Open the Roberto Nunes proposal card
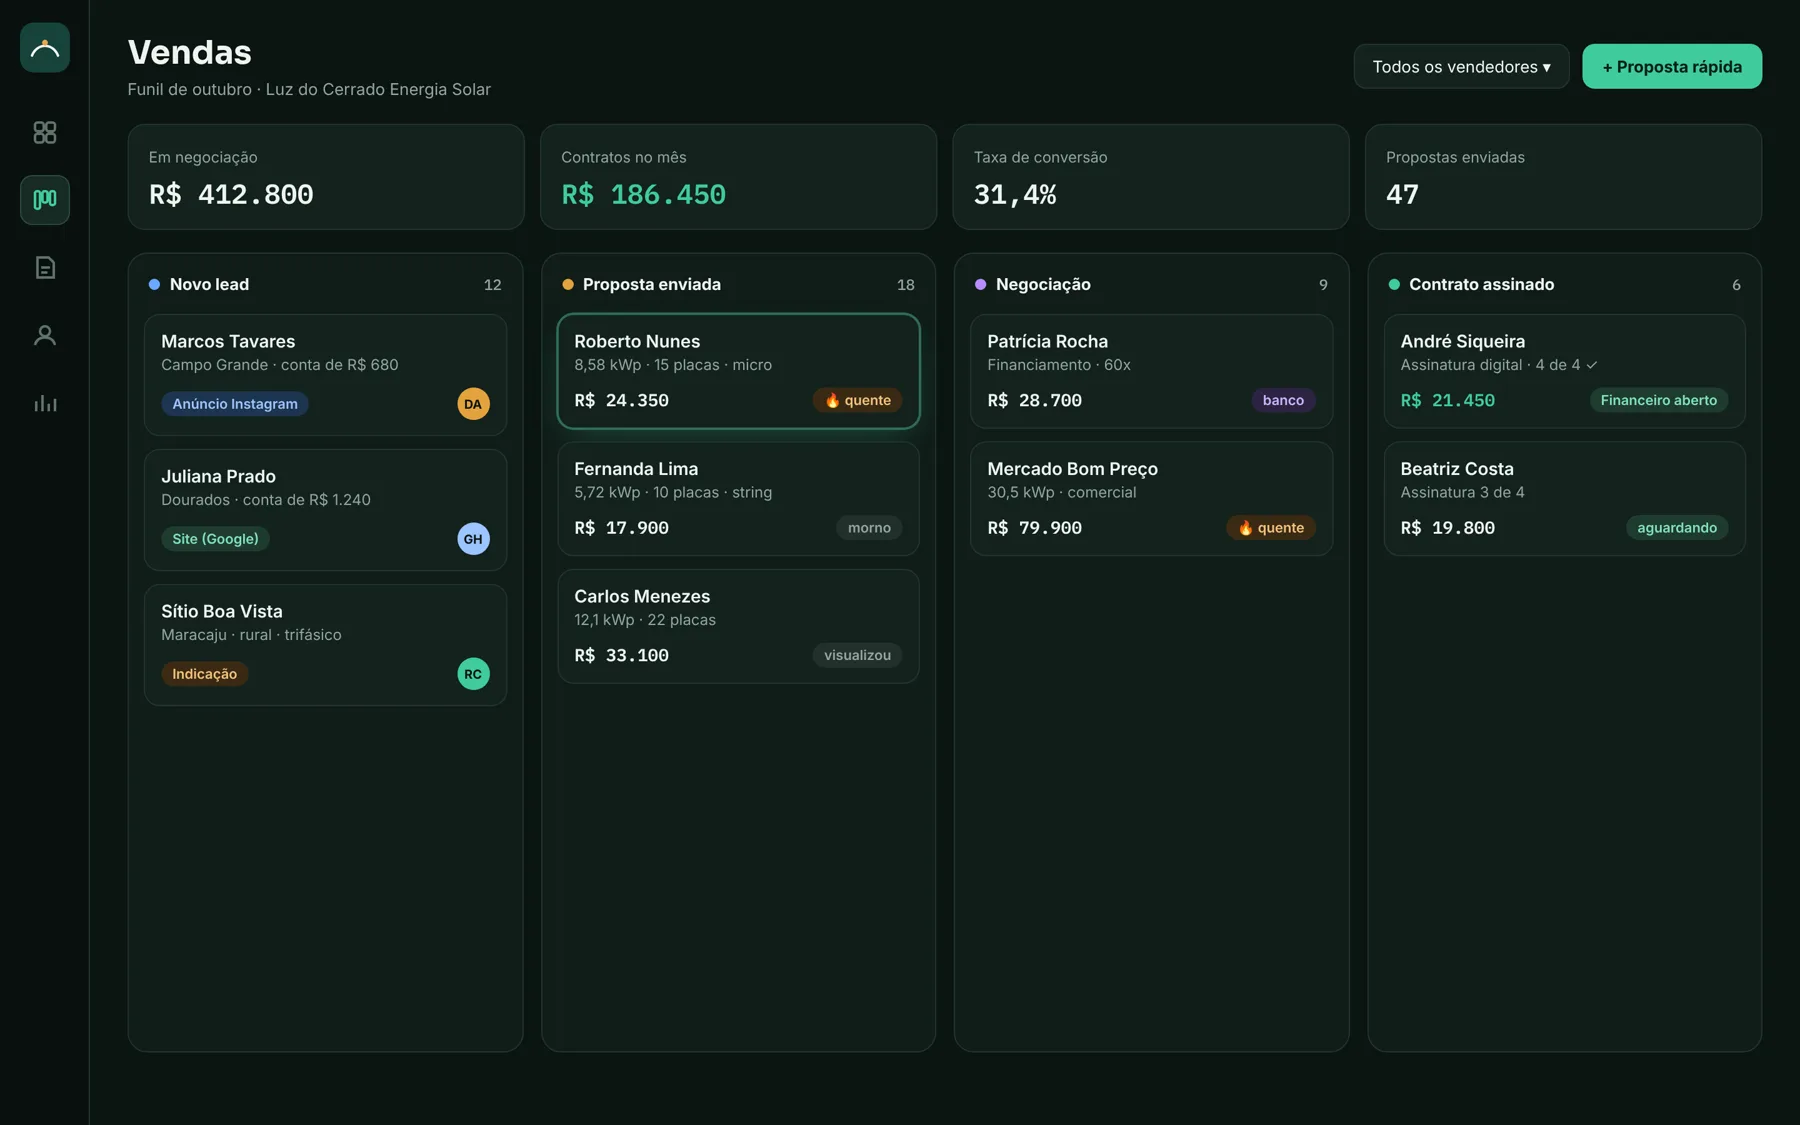The width and height of the screenshot is (1800, 1125). tap(738, 371)
